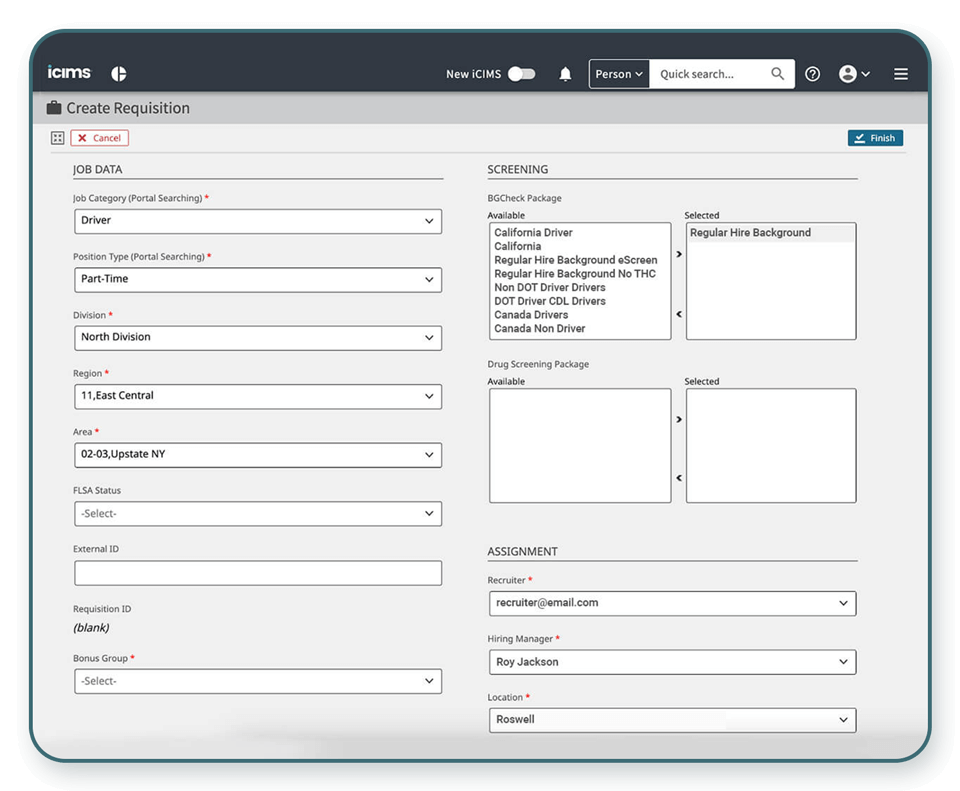This screenshot has height=791, width=960.
Task: Open the notifications bell
Action: (x=565, y=74)
